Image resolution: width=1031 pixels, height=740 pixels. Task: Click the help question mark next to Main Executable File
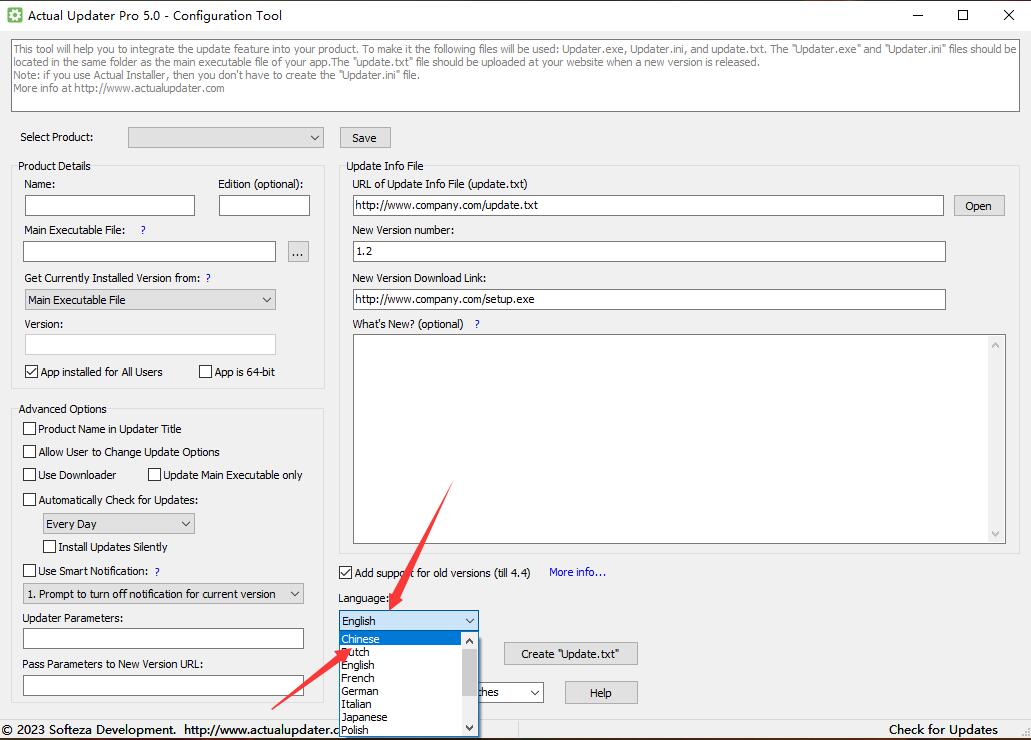(x=143, y=230)
